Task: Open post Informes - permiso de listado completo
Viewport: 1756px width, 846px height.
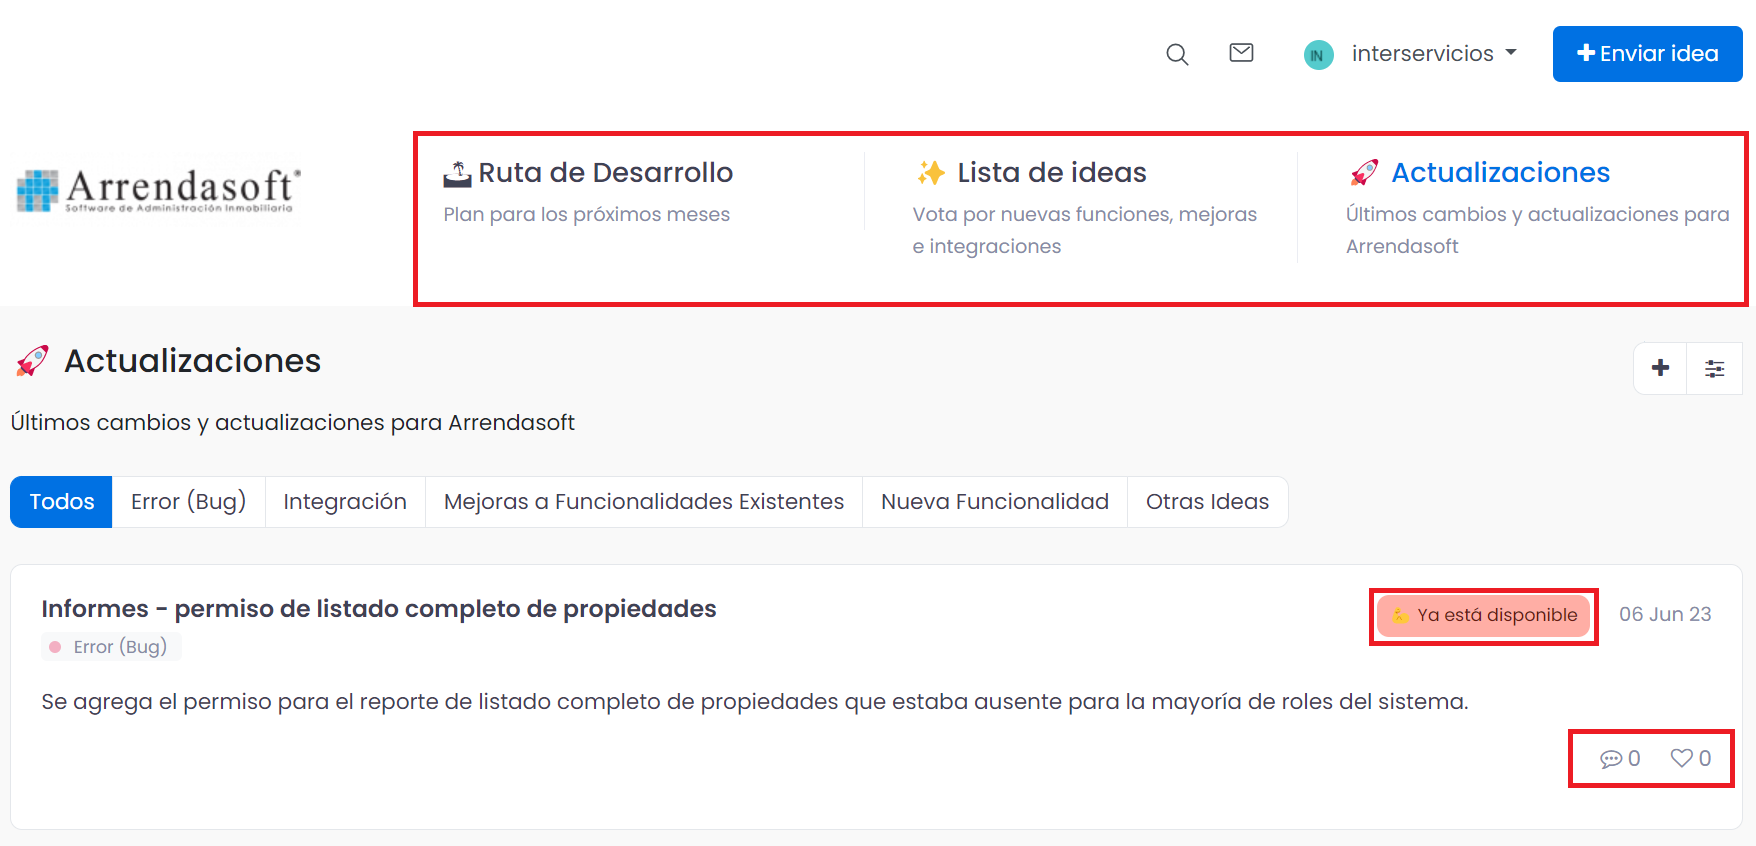Action: click(x=379, y=609)
